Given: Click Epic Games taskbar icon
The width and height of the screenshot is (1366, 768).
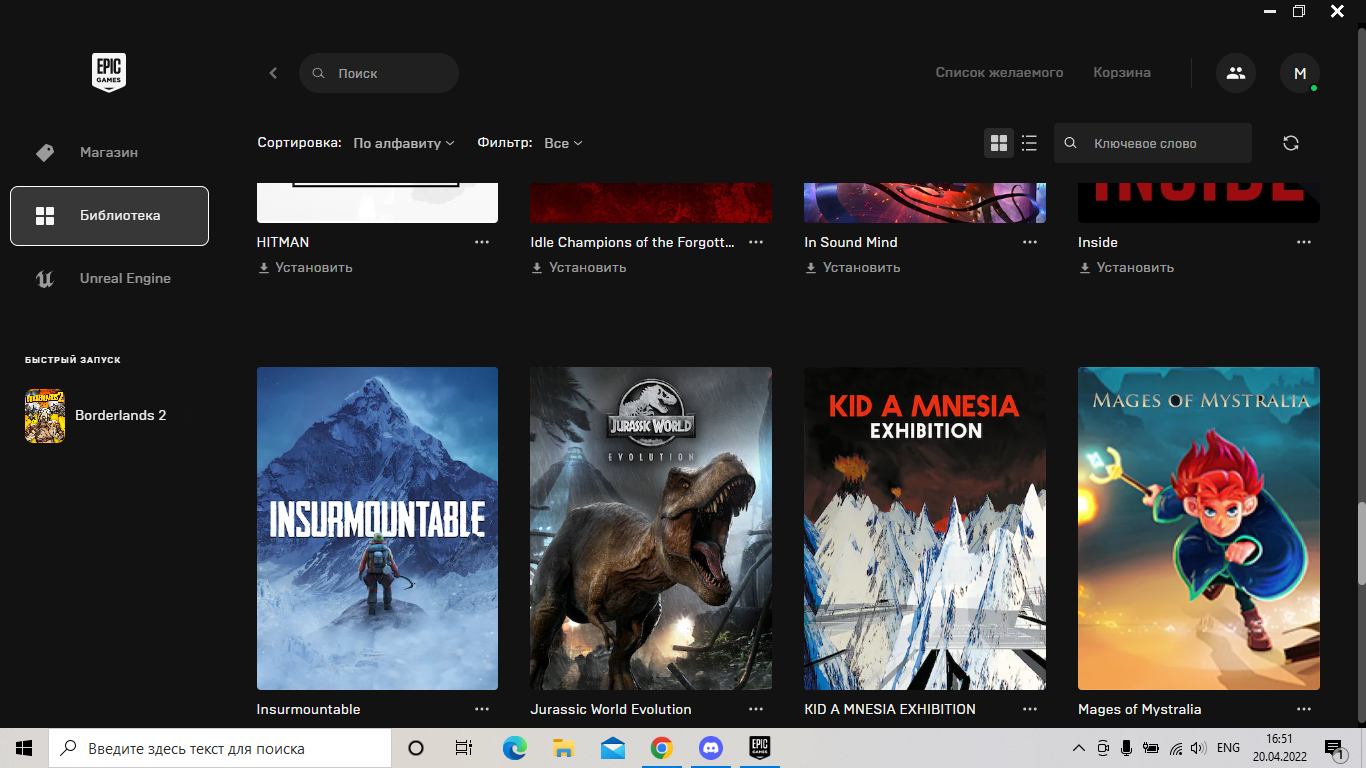Looking at the screenshot, I should click(759, 748).
